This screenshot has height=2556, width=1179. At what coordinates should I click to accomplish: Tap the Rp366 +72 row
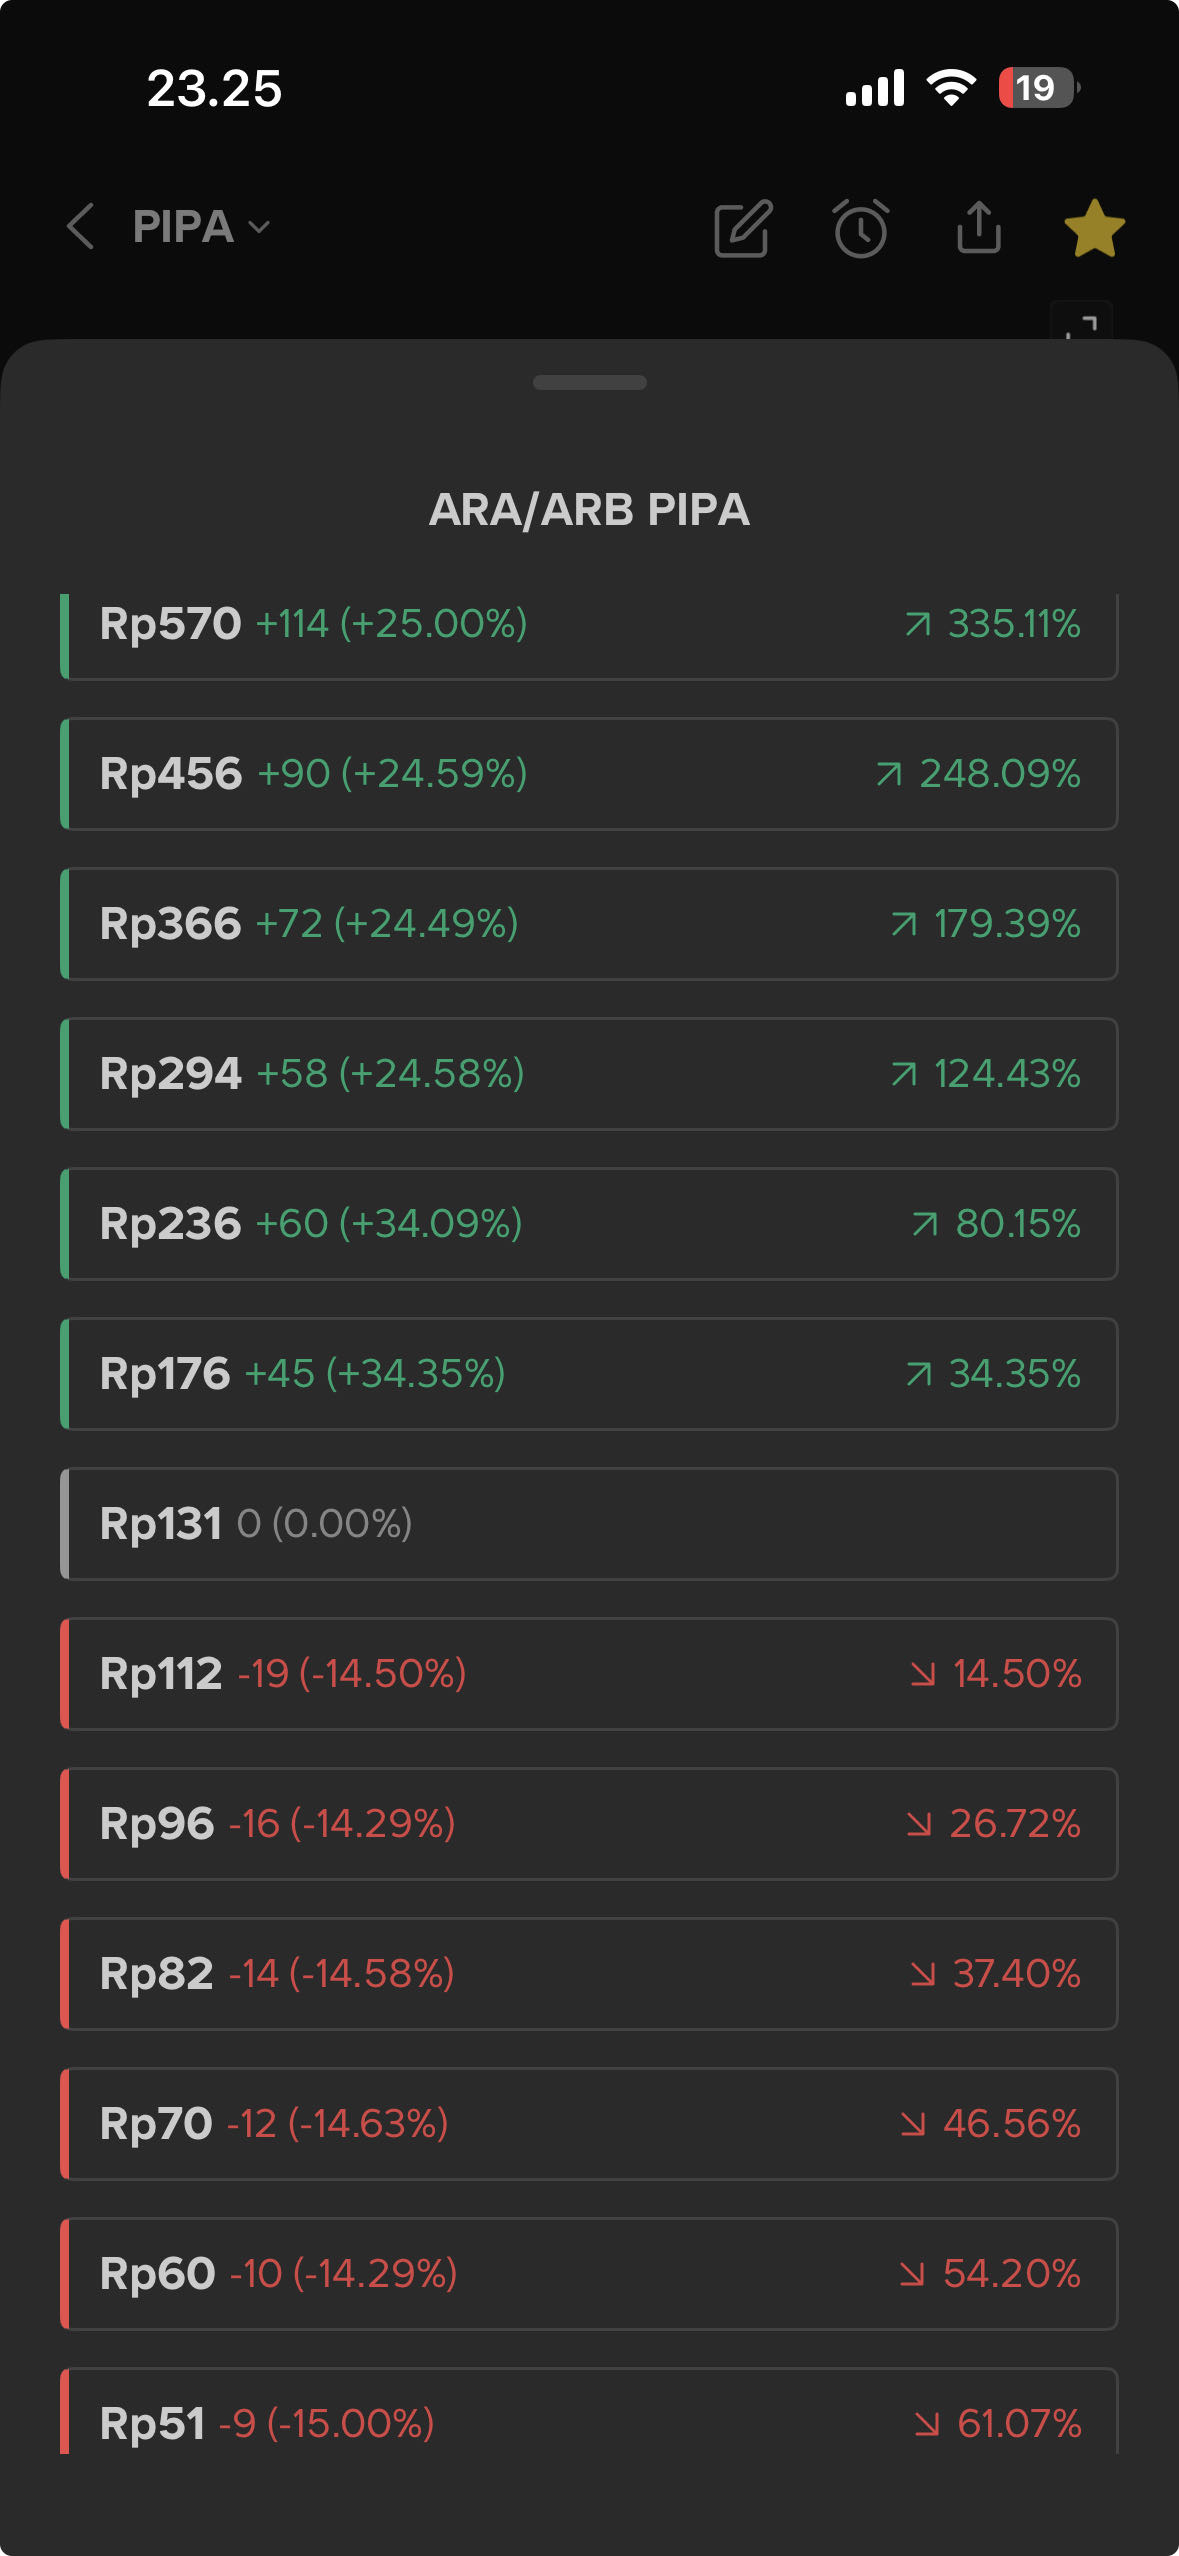coord(589,924)
